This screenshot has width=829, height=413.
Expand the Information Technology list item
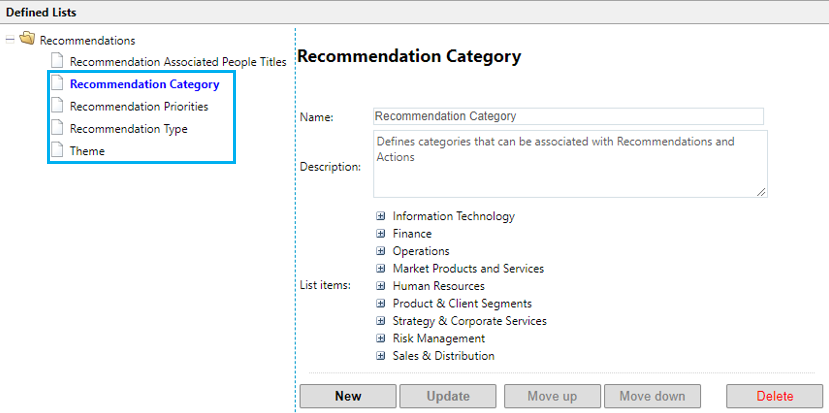[x=381, y=216]
